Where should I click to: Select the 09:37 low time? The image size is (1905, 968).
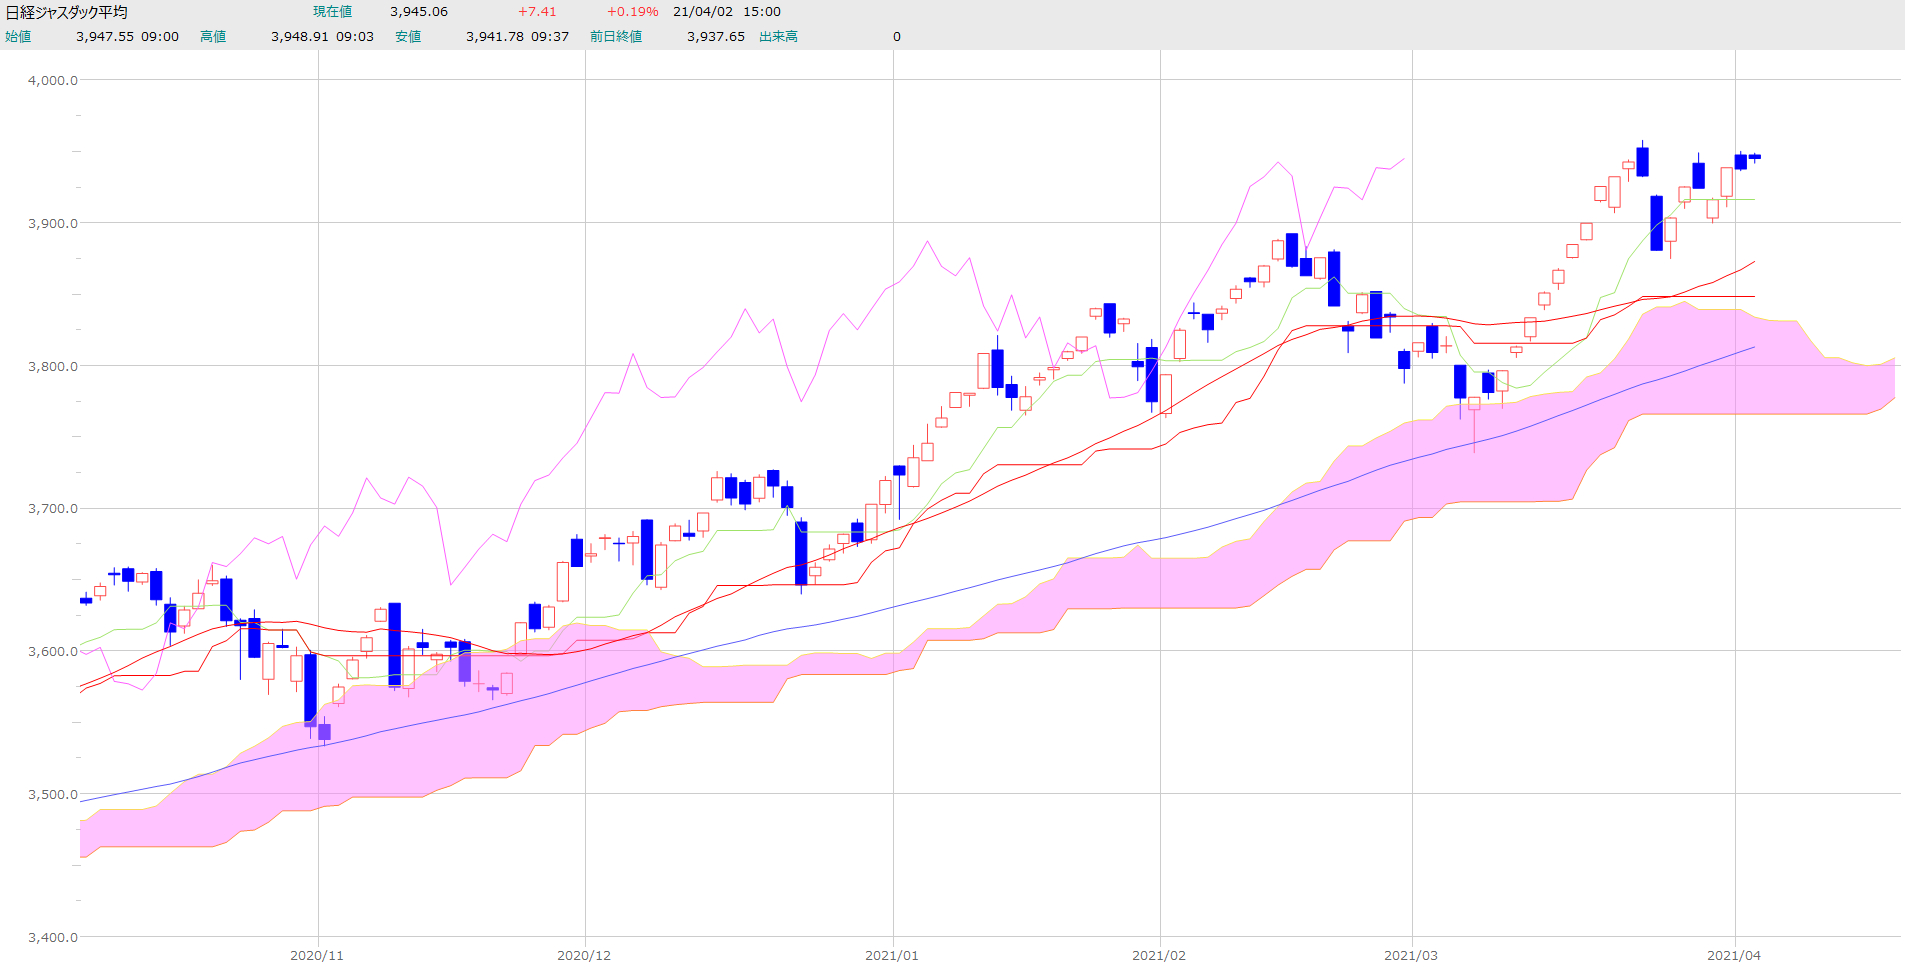pyautogui.click(x=550, y=37)
